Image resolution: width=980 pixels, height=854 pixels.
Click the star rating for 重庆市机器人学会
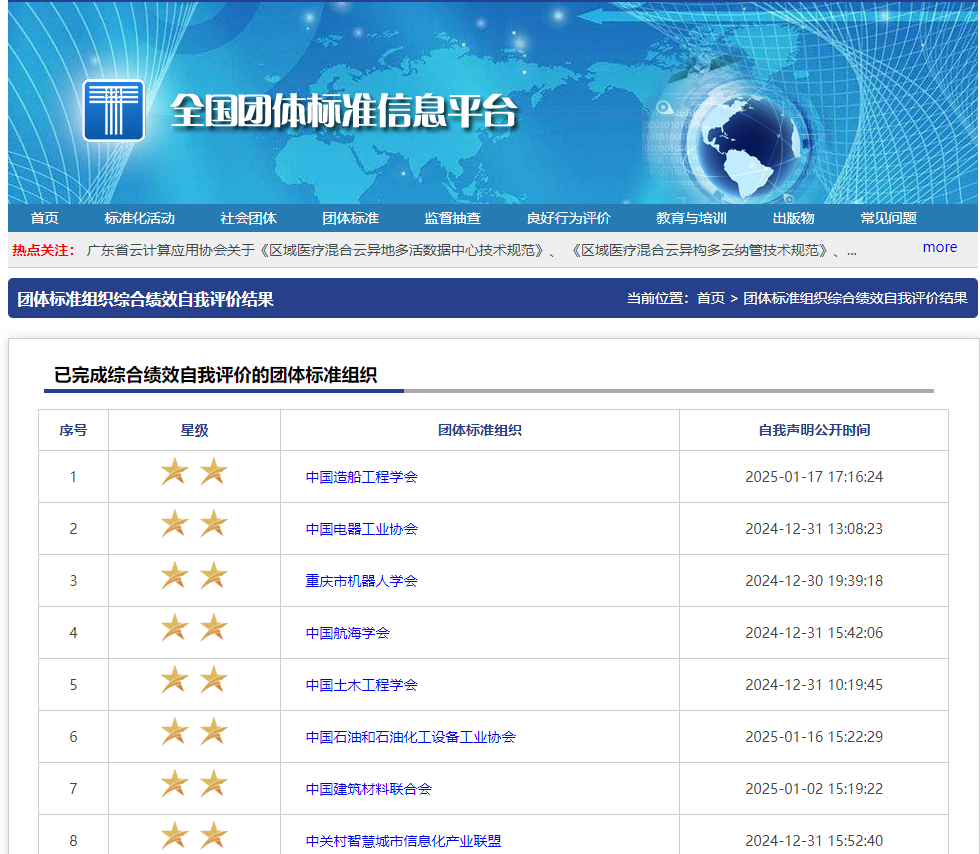coord(194,575)
